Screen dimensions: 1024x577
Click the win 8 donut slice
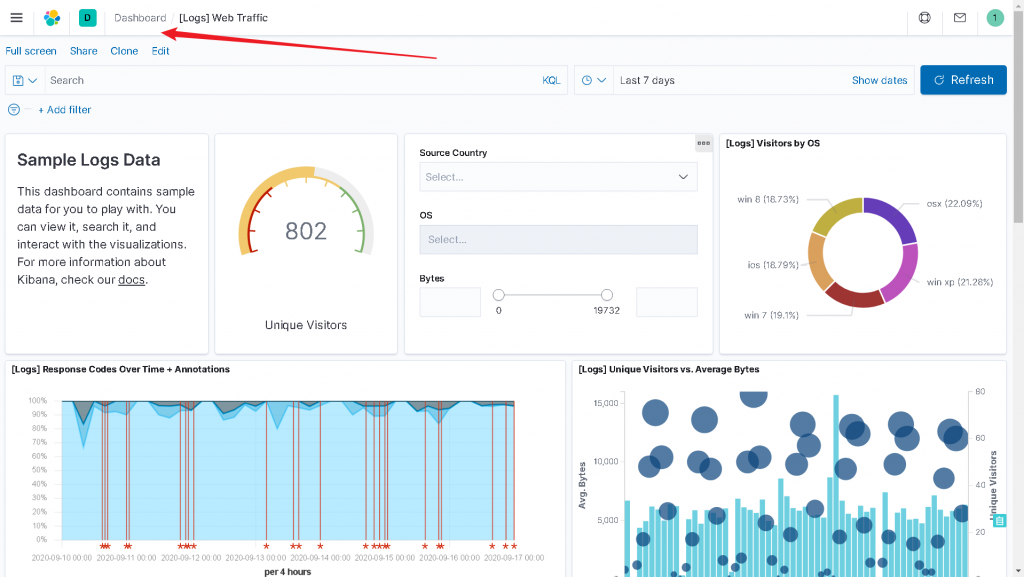836,215
